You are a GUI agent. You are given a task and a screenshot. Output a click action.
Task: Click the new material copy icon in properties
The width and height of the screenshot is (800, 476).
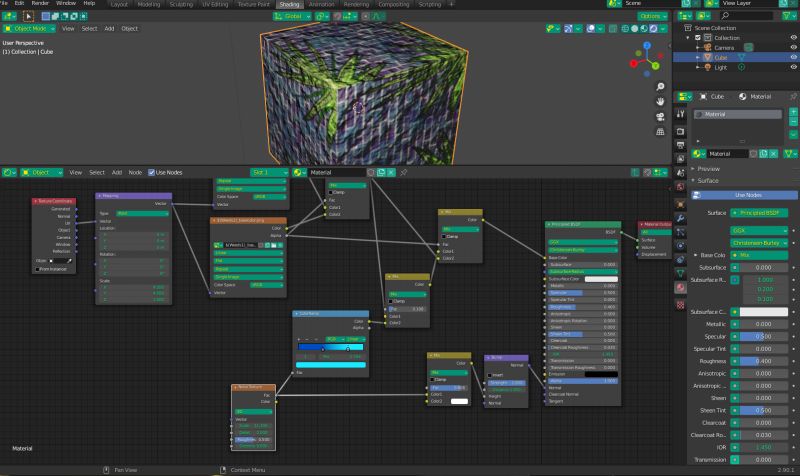(x=764, y=154)
